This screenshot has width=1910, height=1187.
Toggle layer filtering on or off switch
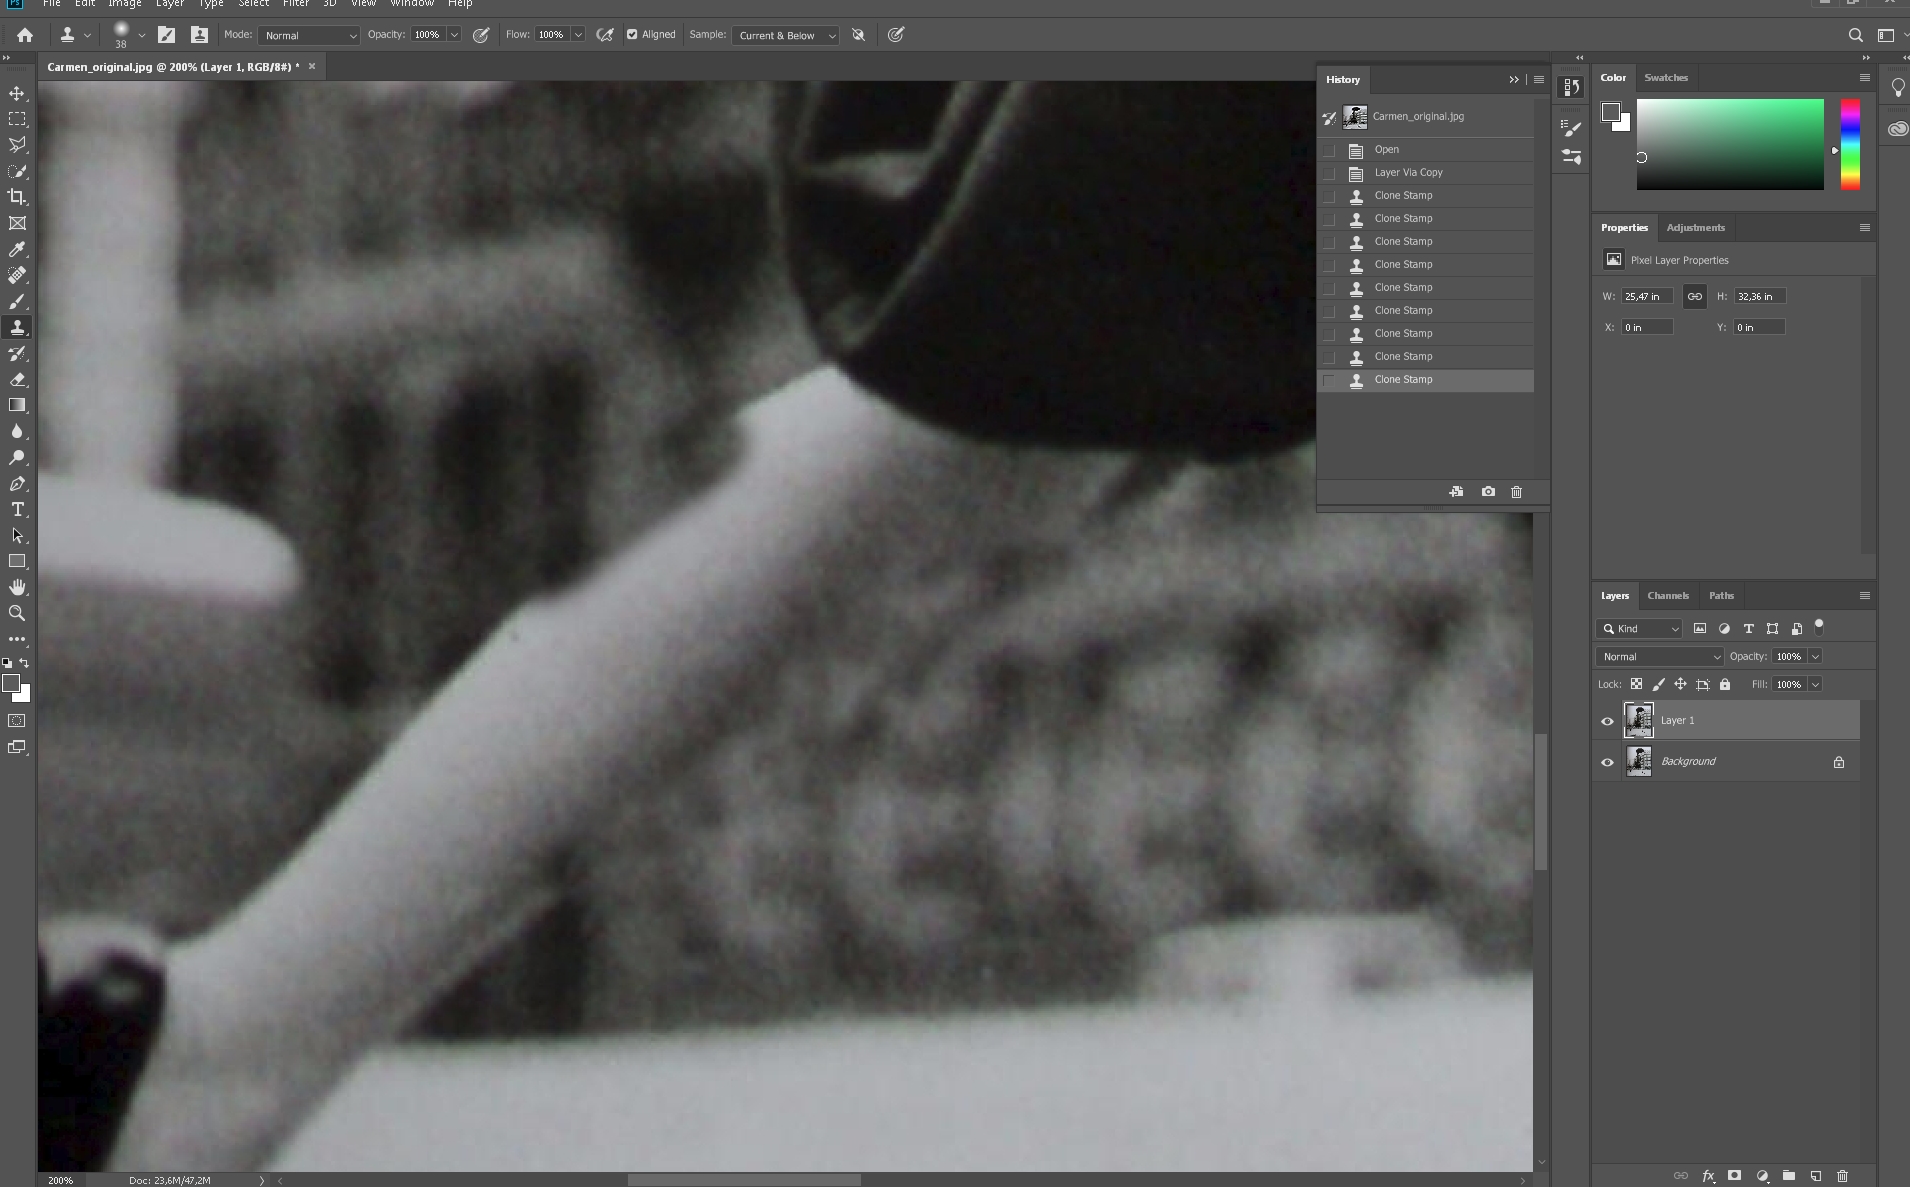(1819, 627)
